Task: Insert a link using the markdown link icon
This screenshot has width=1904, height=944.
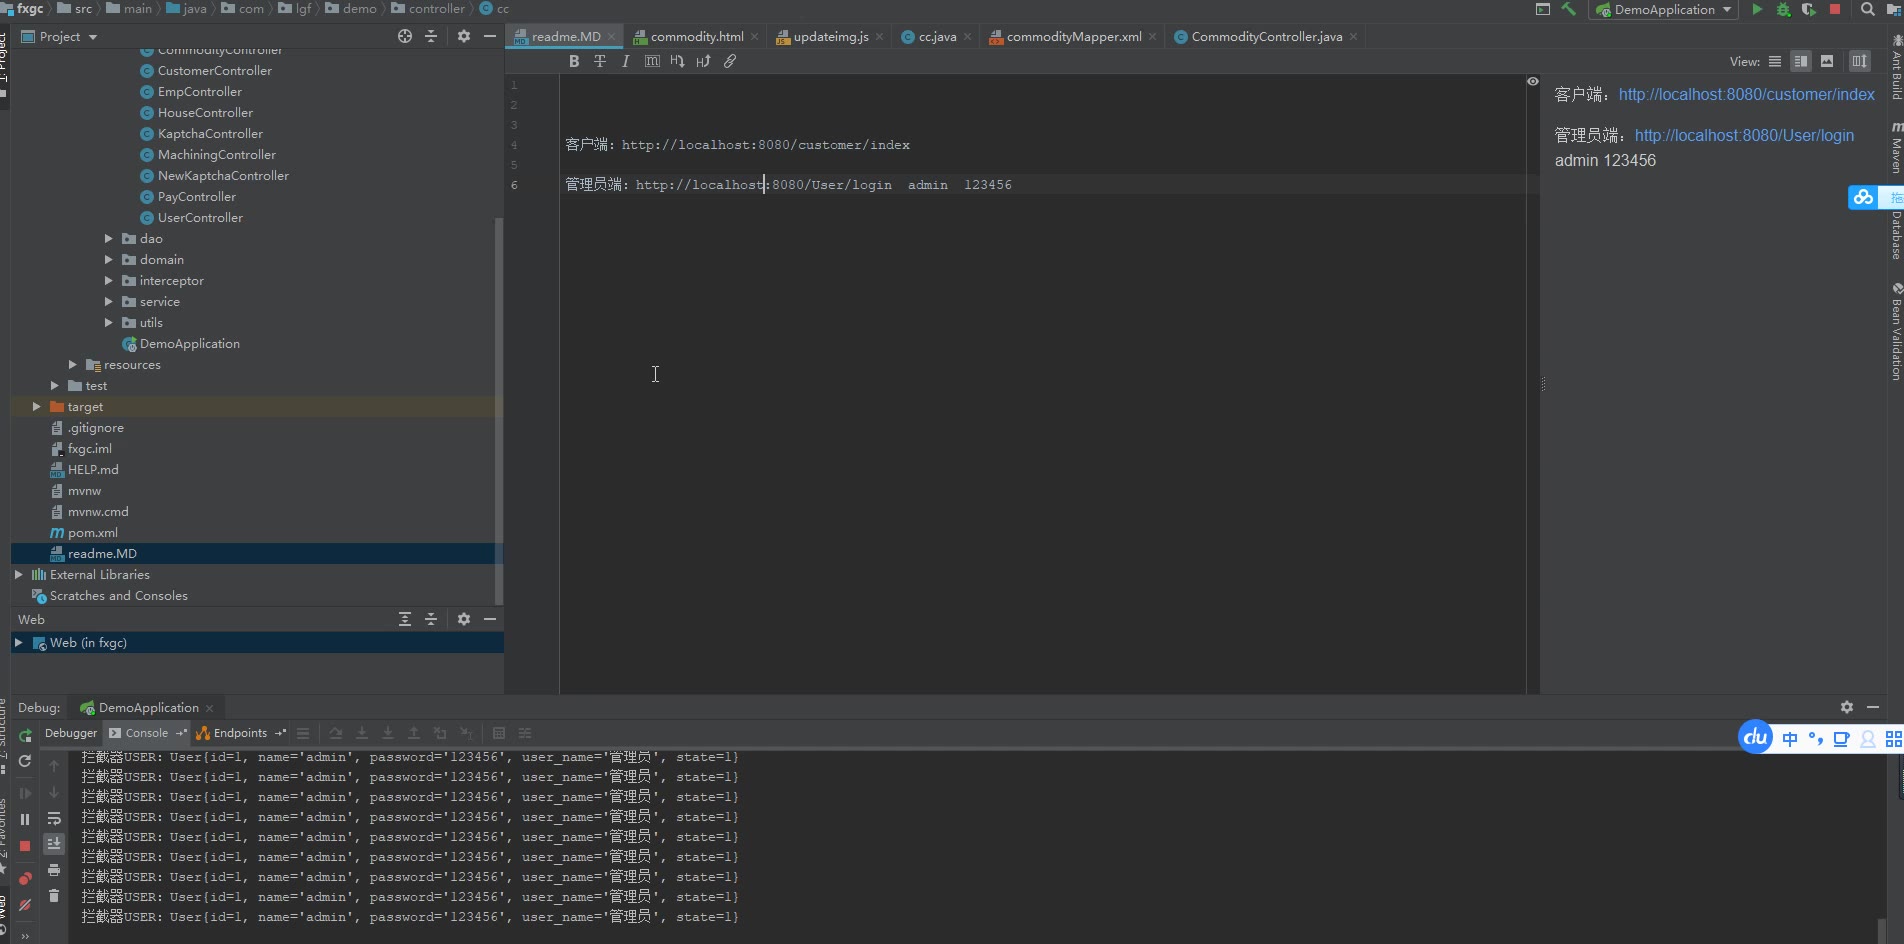Action: coord(730,61)
